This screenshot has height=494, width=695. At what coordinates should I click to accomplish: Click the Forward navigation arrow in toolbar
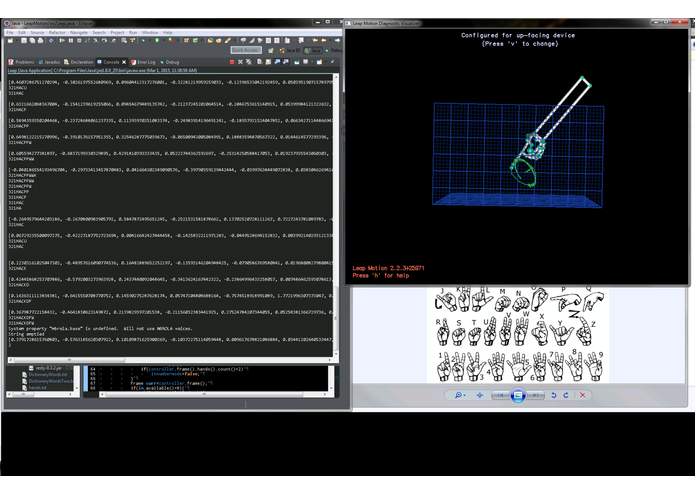(x=337, y=40)
